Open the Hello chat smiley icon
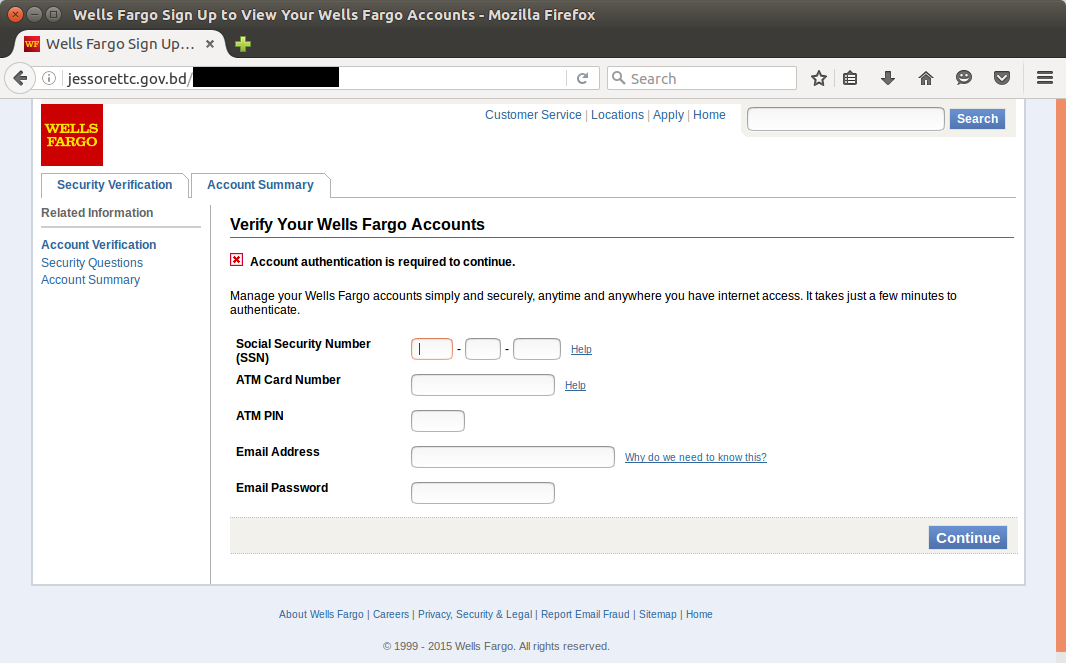Image resolution: width=1066 pixels, height=663 pixels. click(964, 78)
